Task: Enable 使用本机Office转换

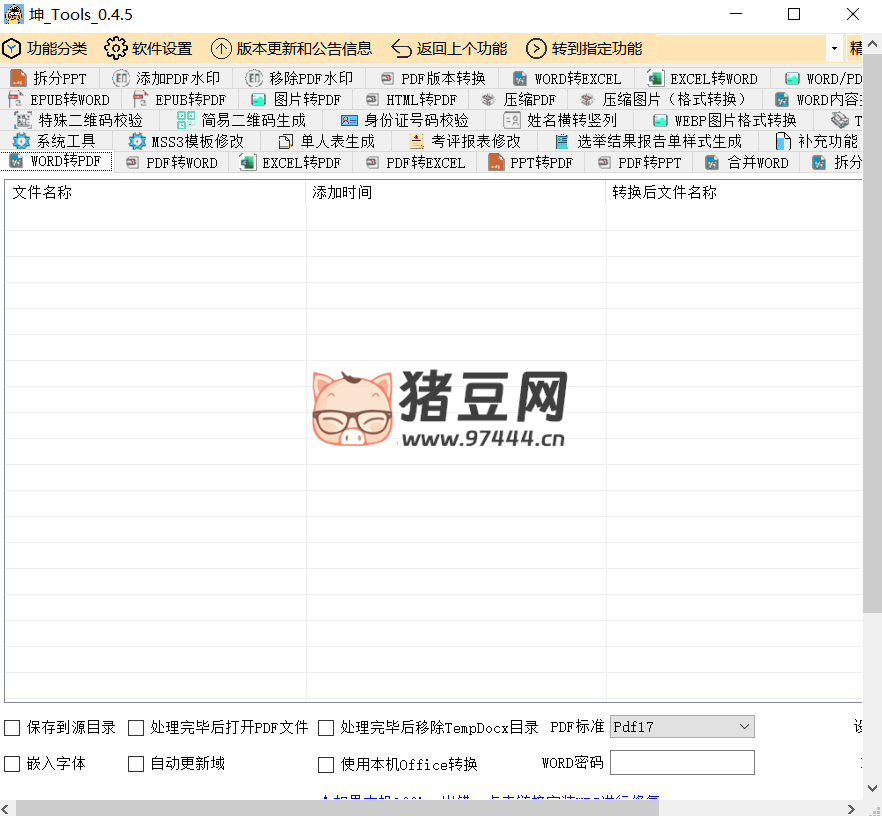Action: click(x=325, y=764)
